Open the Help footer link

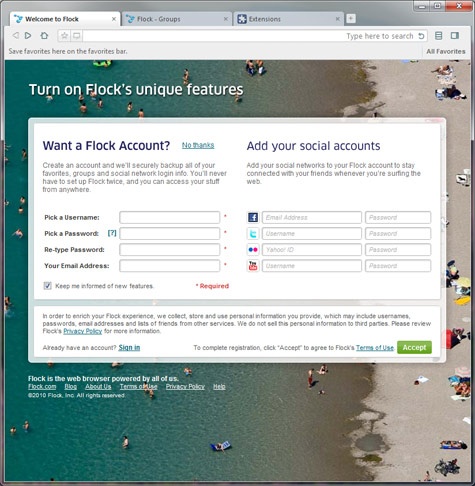tap(219, 387)
